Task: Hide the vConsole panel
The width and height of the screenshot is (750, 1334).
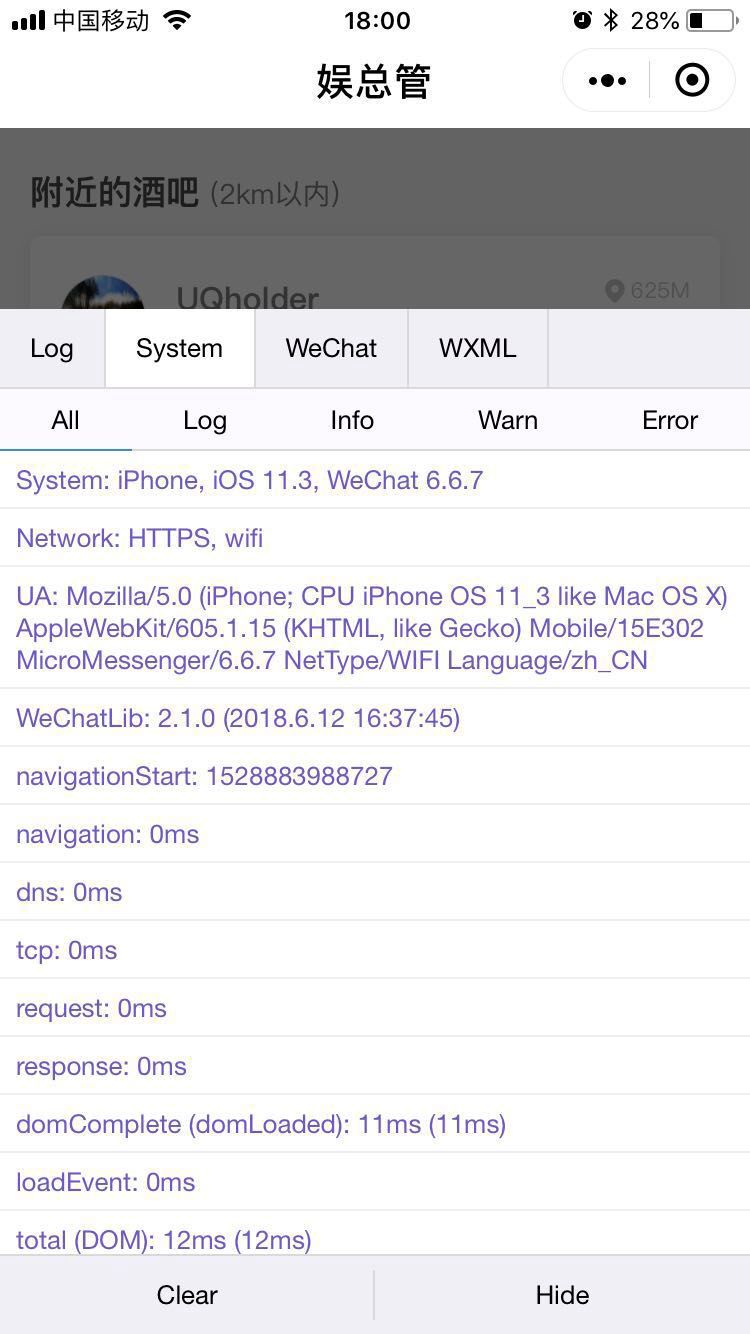Action: pyautogui.click(x=562, y=1295)
